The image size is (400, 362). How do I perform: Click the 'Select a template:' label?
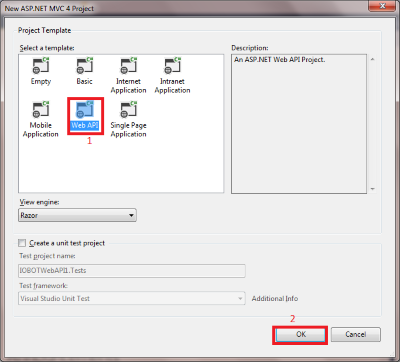point(47,48)
